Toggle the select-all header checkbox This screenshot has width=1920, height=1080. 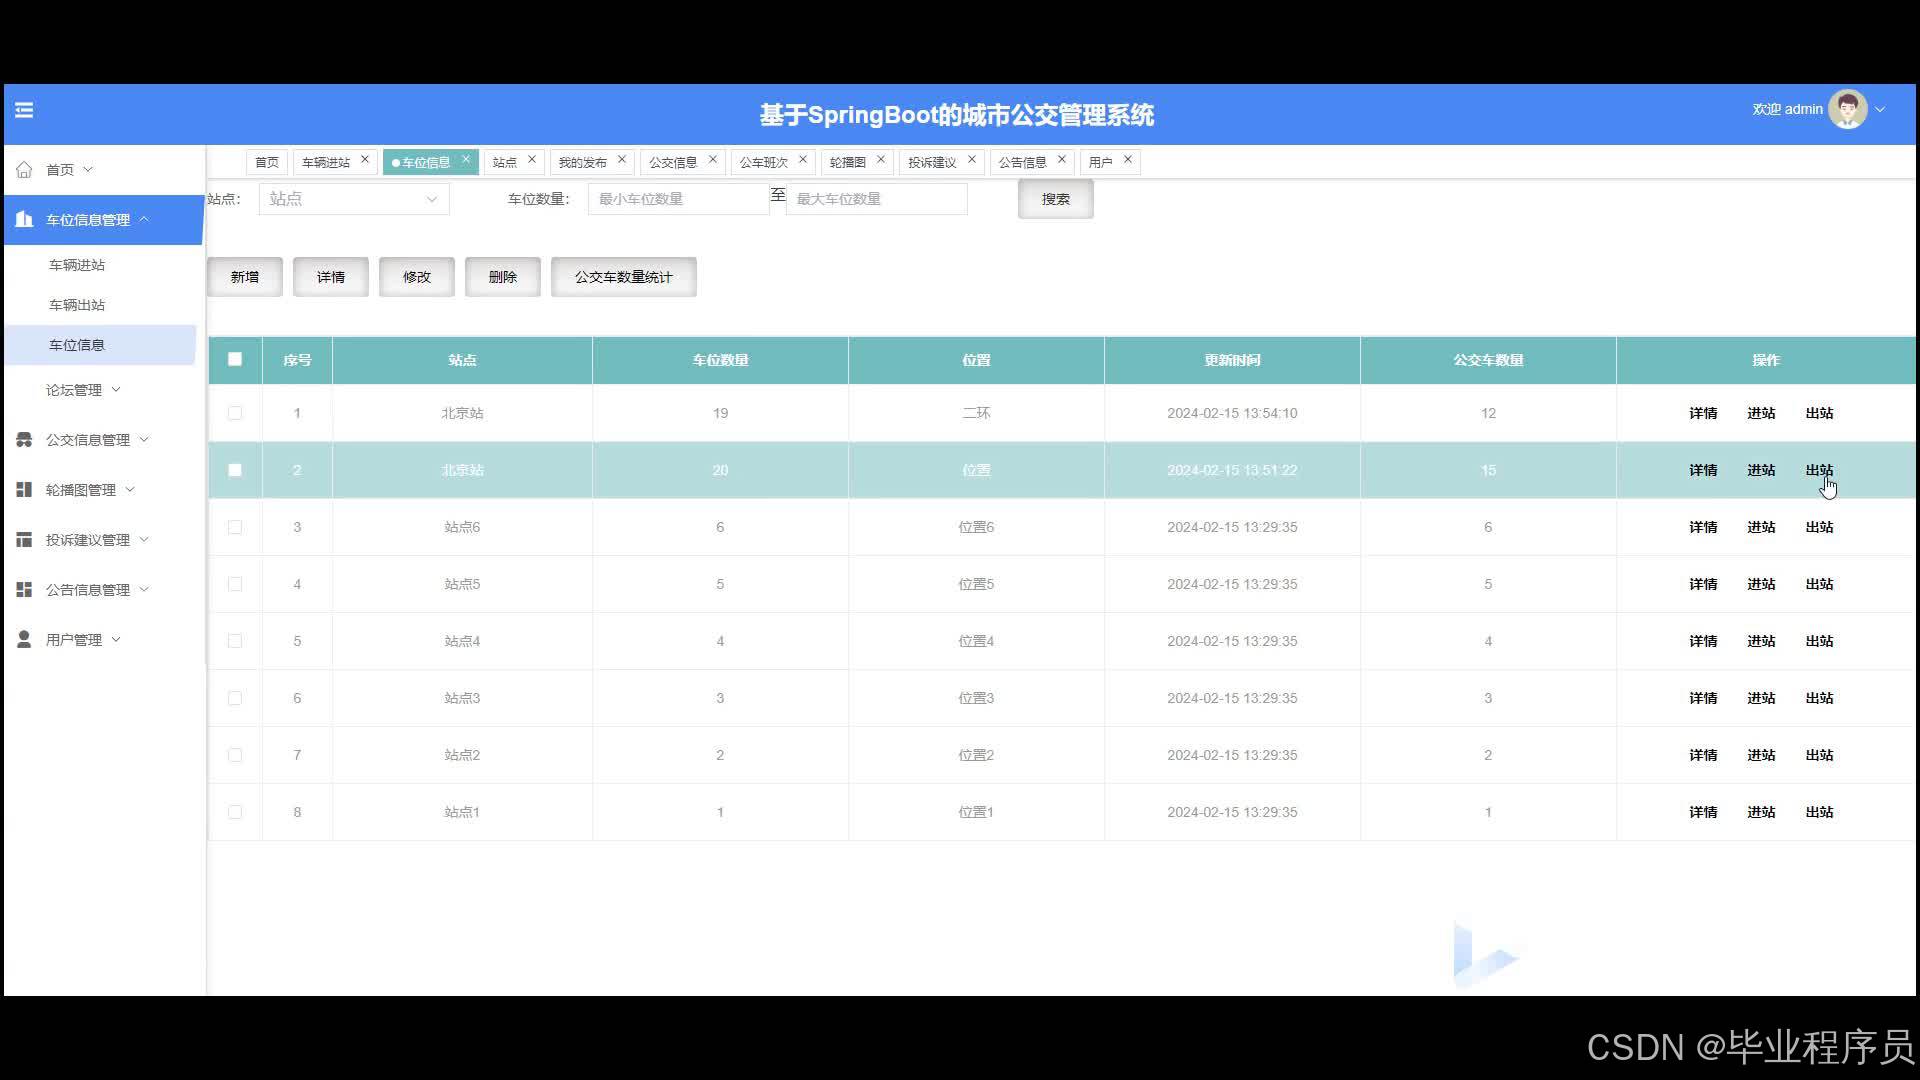click(235, 360)
